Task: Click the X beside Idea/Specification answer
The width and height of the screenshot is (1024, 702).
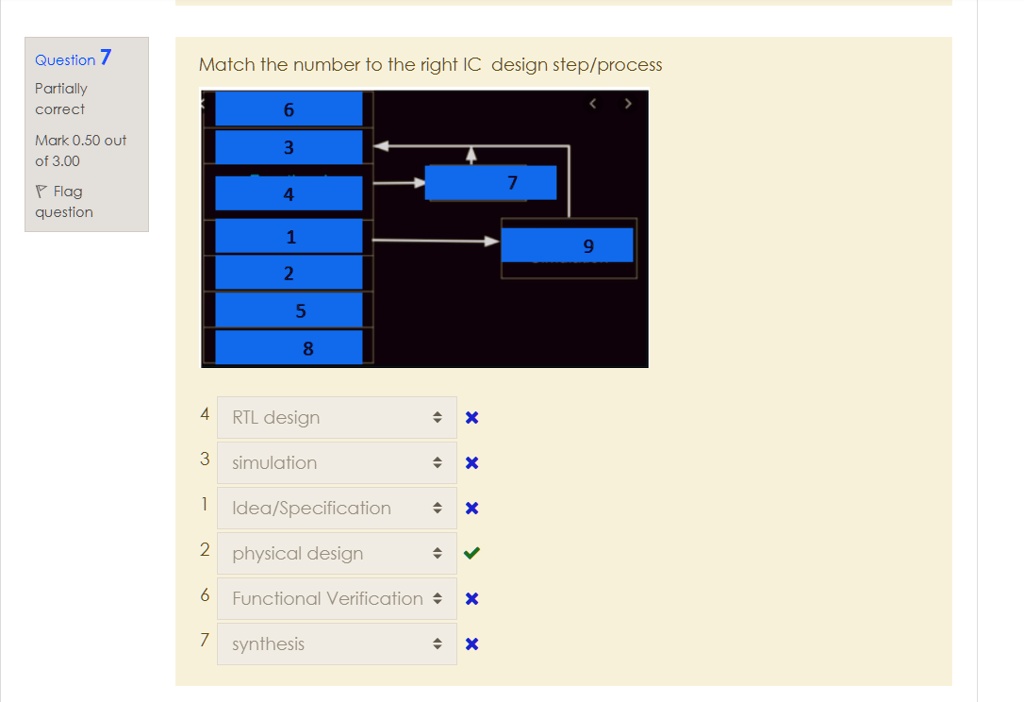Action: [471, 508]
